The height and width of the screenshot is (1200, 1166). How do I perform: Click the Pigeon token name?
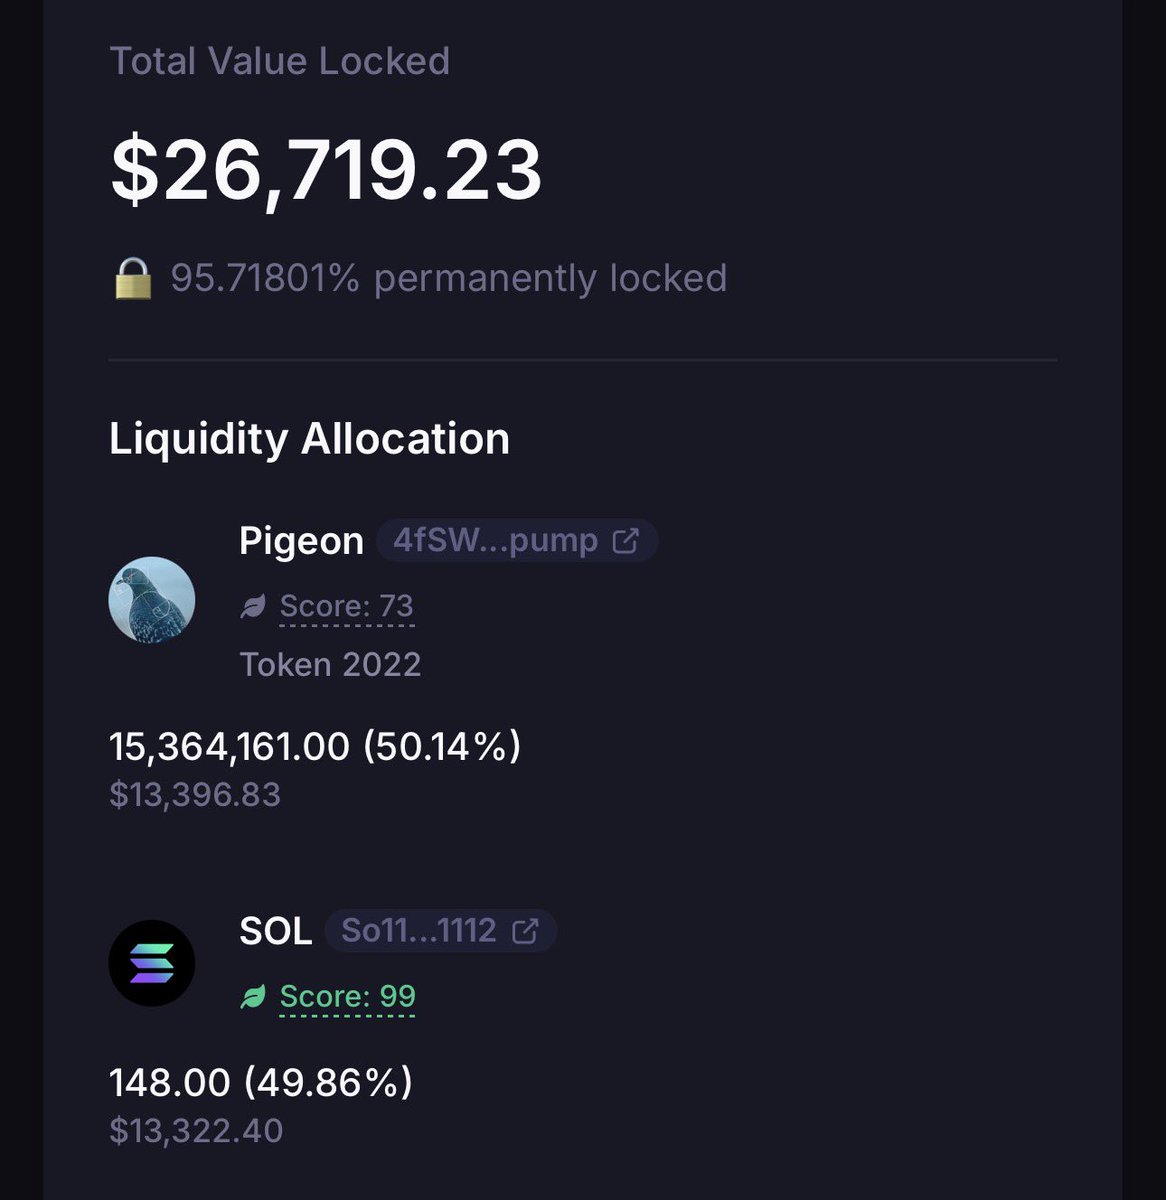click(301, 541)
